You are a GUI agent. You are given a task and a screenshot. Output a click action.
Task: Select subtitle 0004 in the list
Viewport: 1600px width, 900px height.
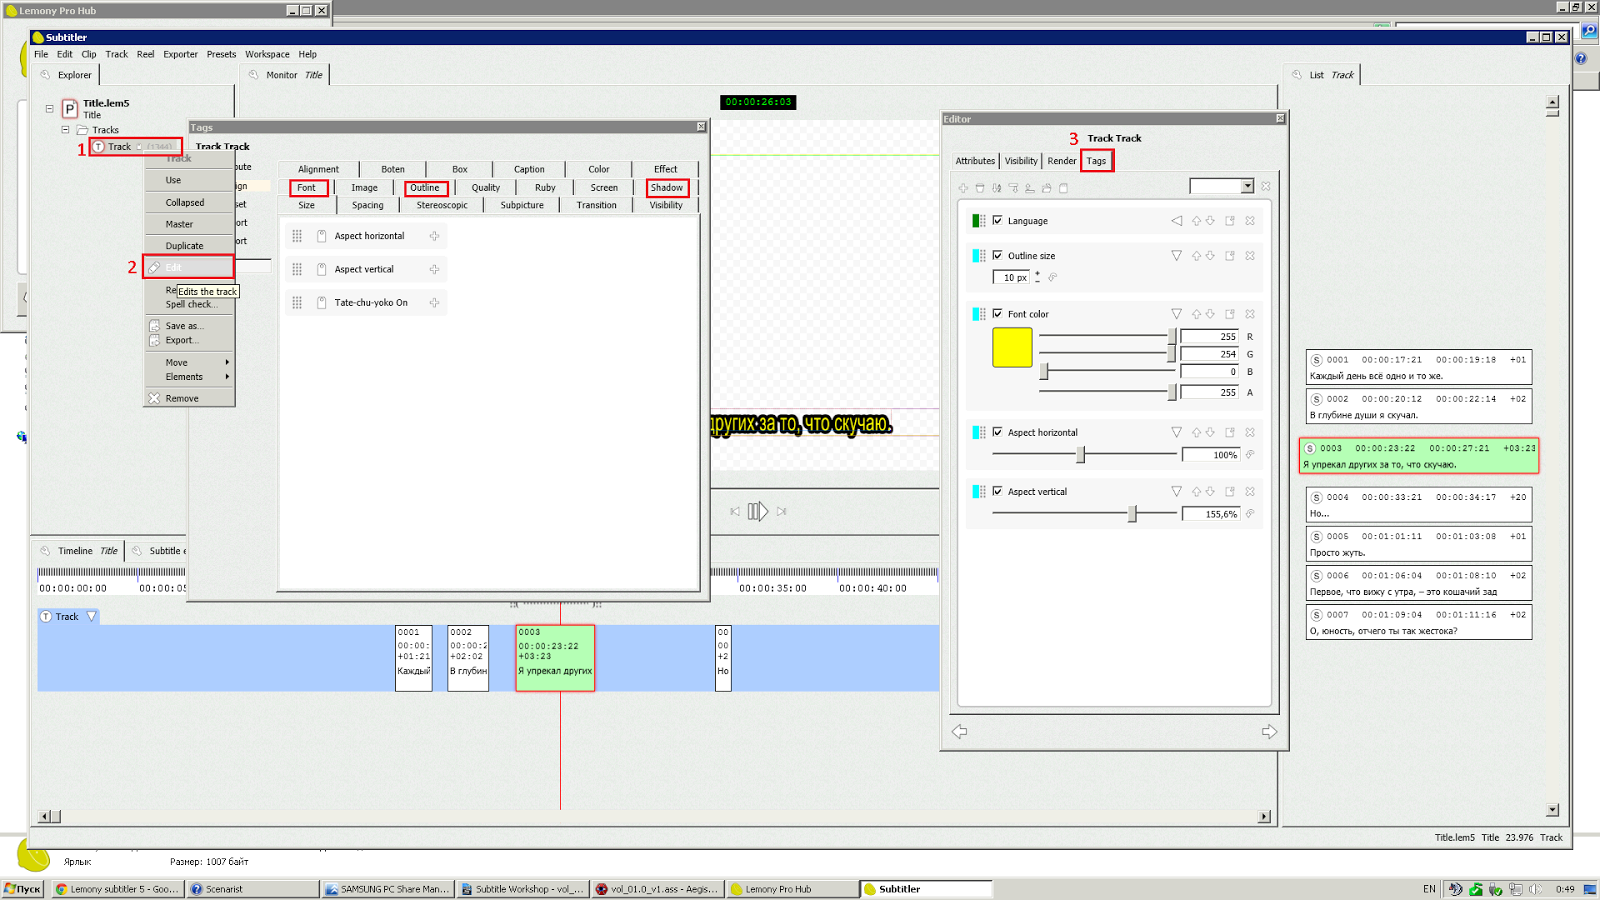(1418, 505)
